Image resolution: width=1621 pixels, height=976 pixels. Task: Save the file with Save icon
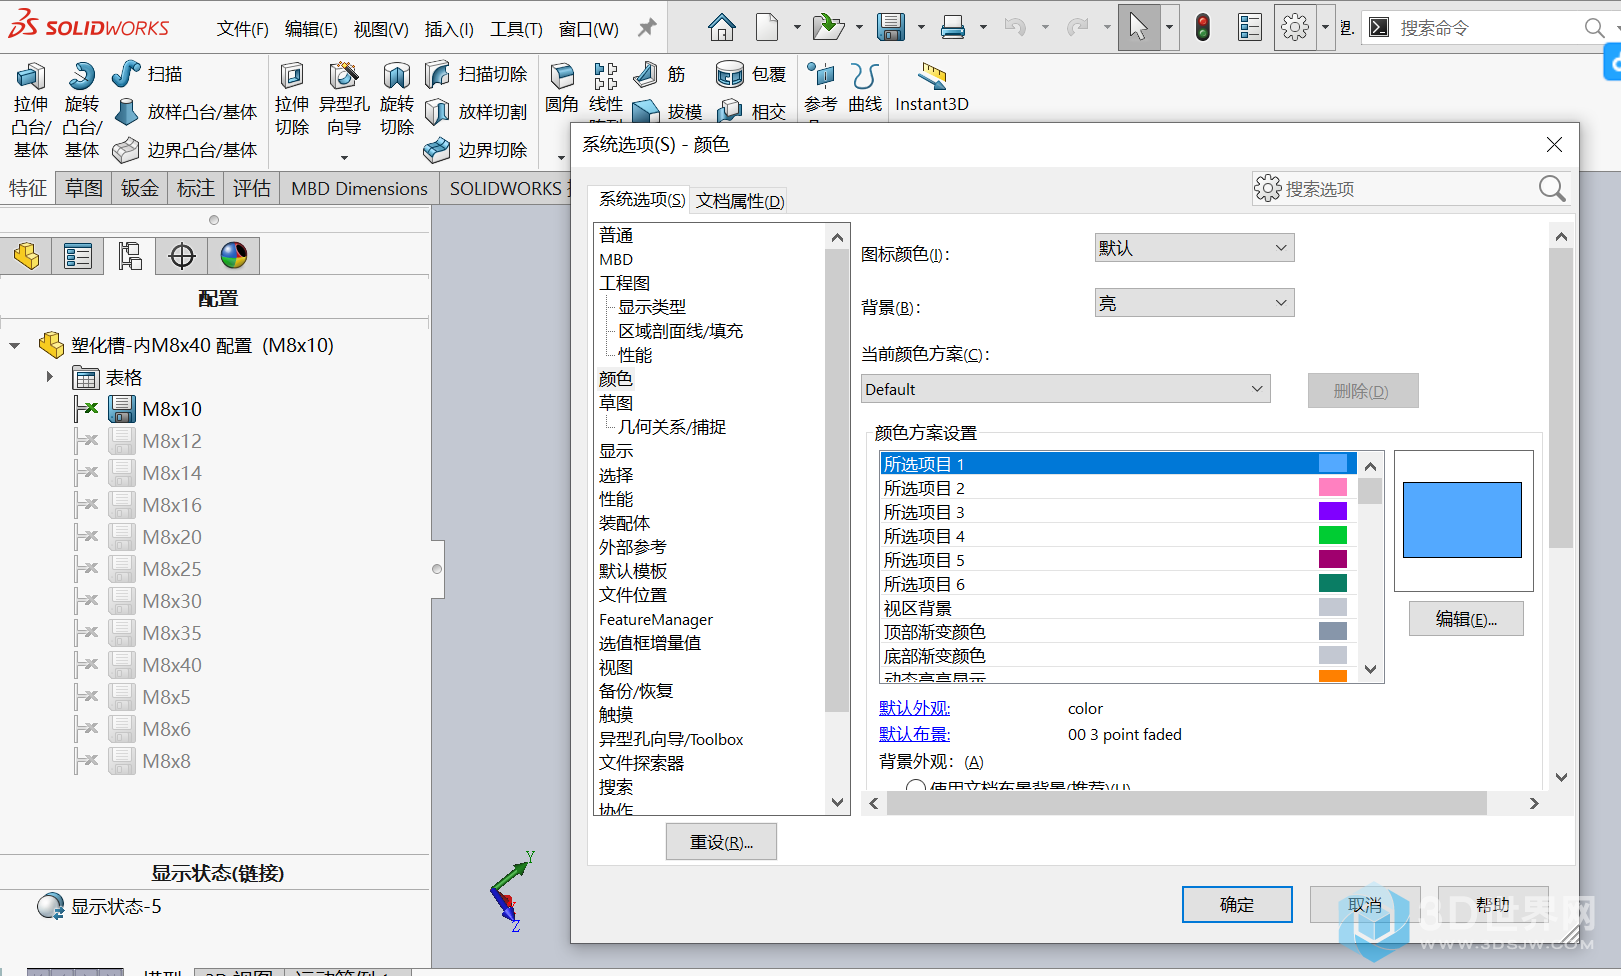[891, 27]
